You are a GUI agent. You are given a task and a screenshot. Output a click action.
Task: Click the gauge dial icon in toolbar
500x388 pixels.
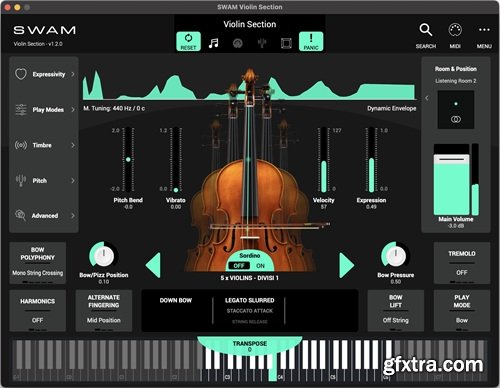point(238,43)
